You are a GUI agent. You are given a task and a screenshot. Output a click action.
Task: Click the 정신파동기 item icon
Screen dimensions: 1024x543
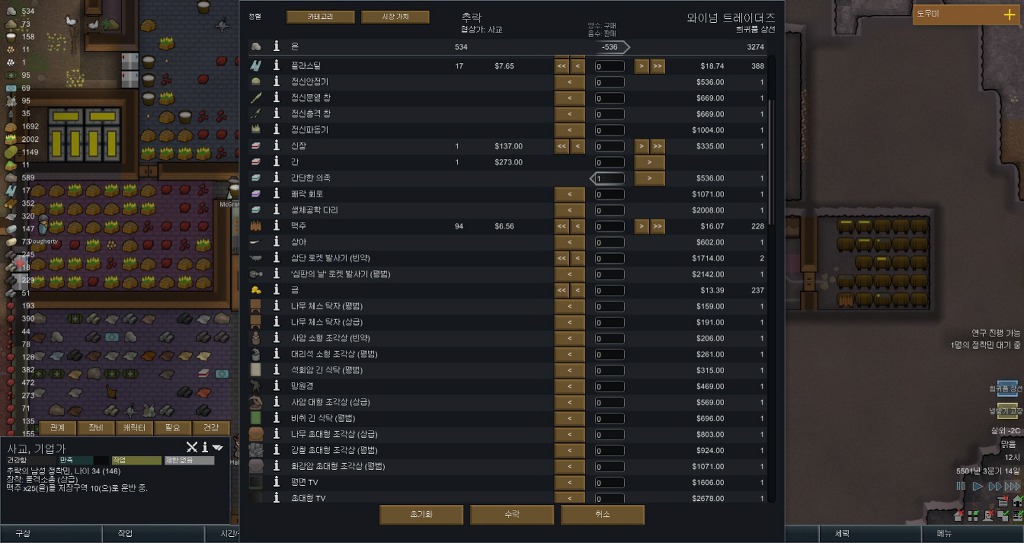click(256, 130)
